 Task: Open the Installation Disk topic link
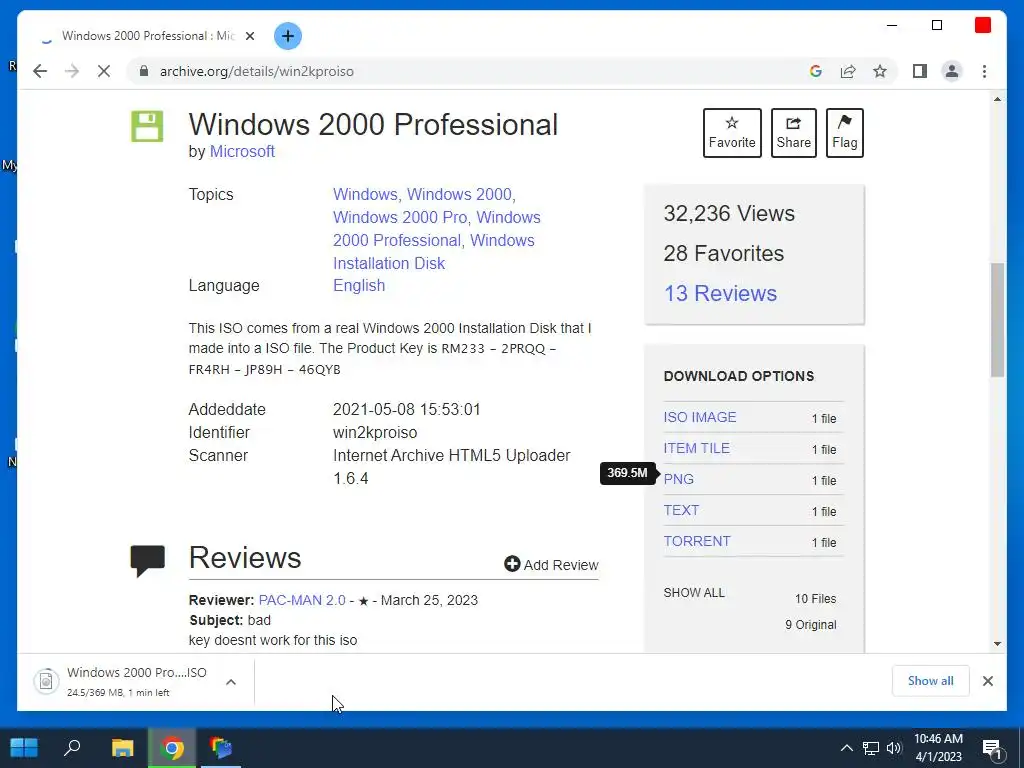[389, 263]
